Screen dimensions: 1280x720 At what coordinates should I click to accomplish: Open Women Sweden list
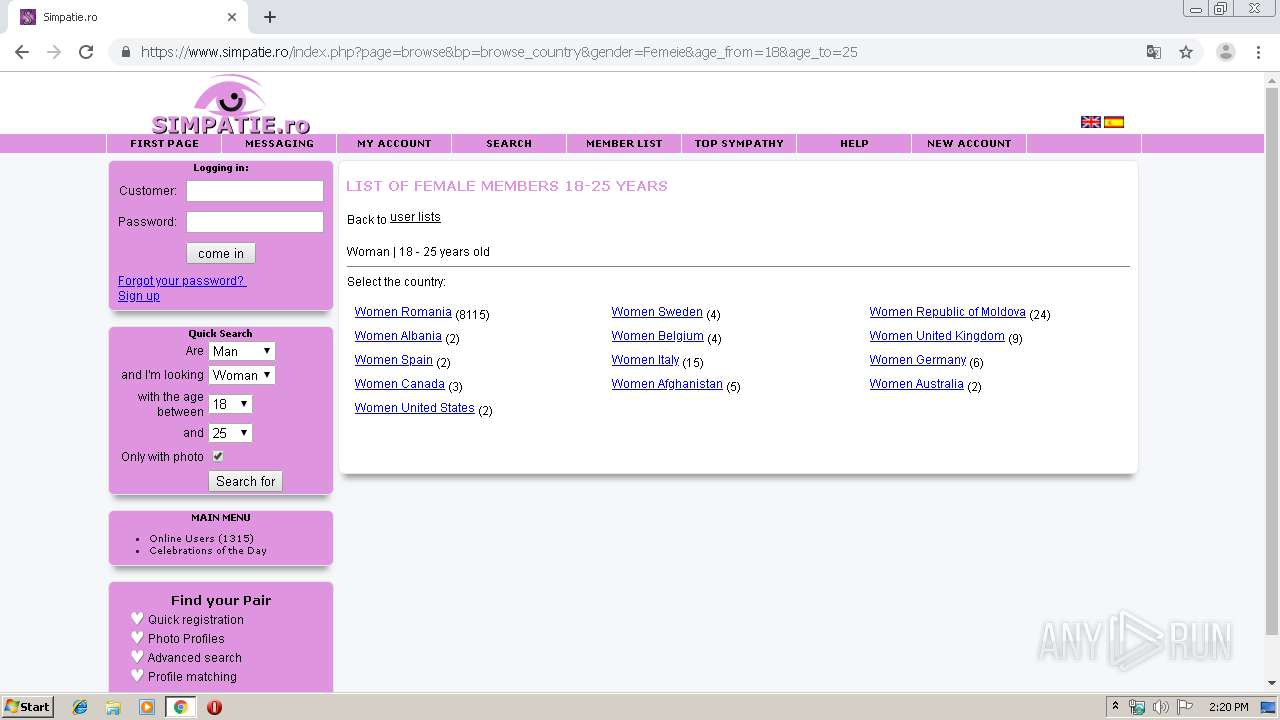point(657,312)
